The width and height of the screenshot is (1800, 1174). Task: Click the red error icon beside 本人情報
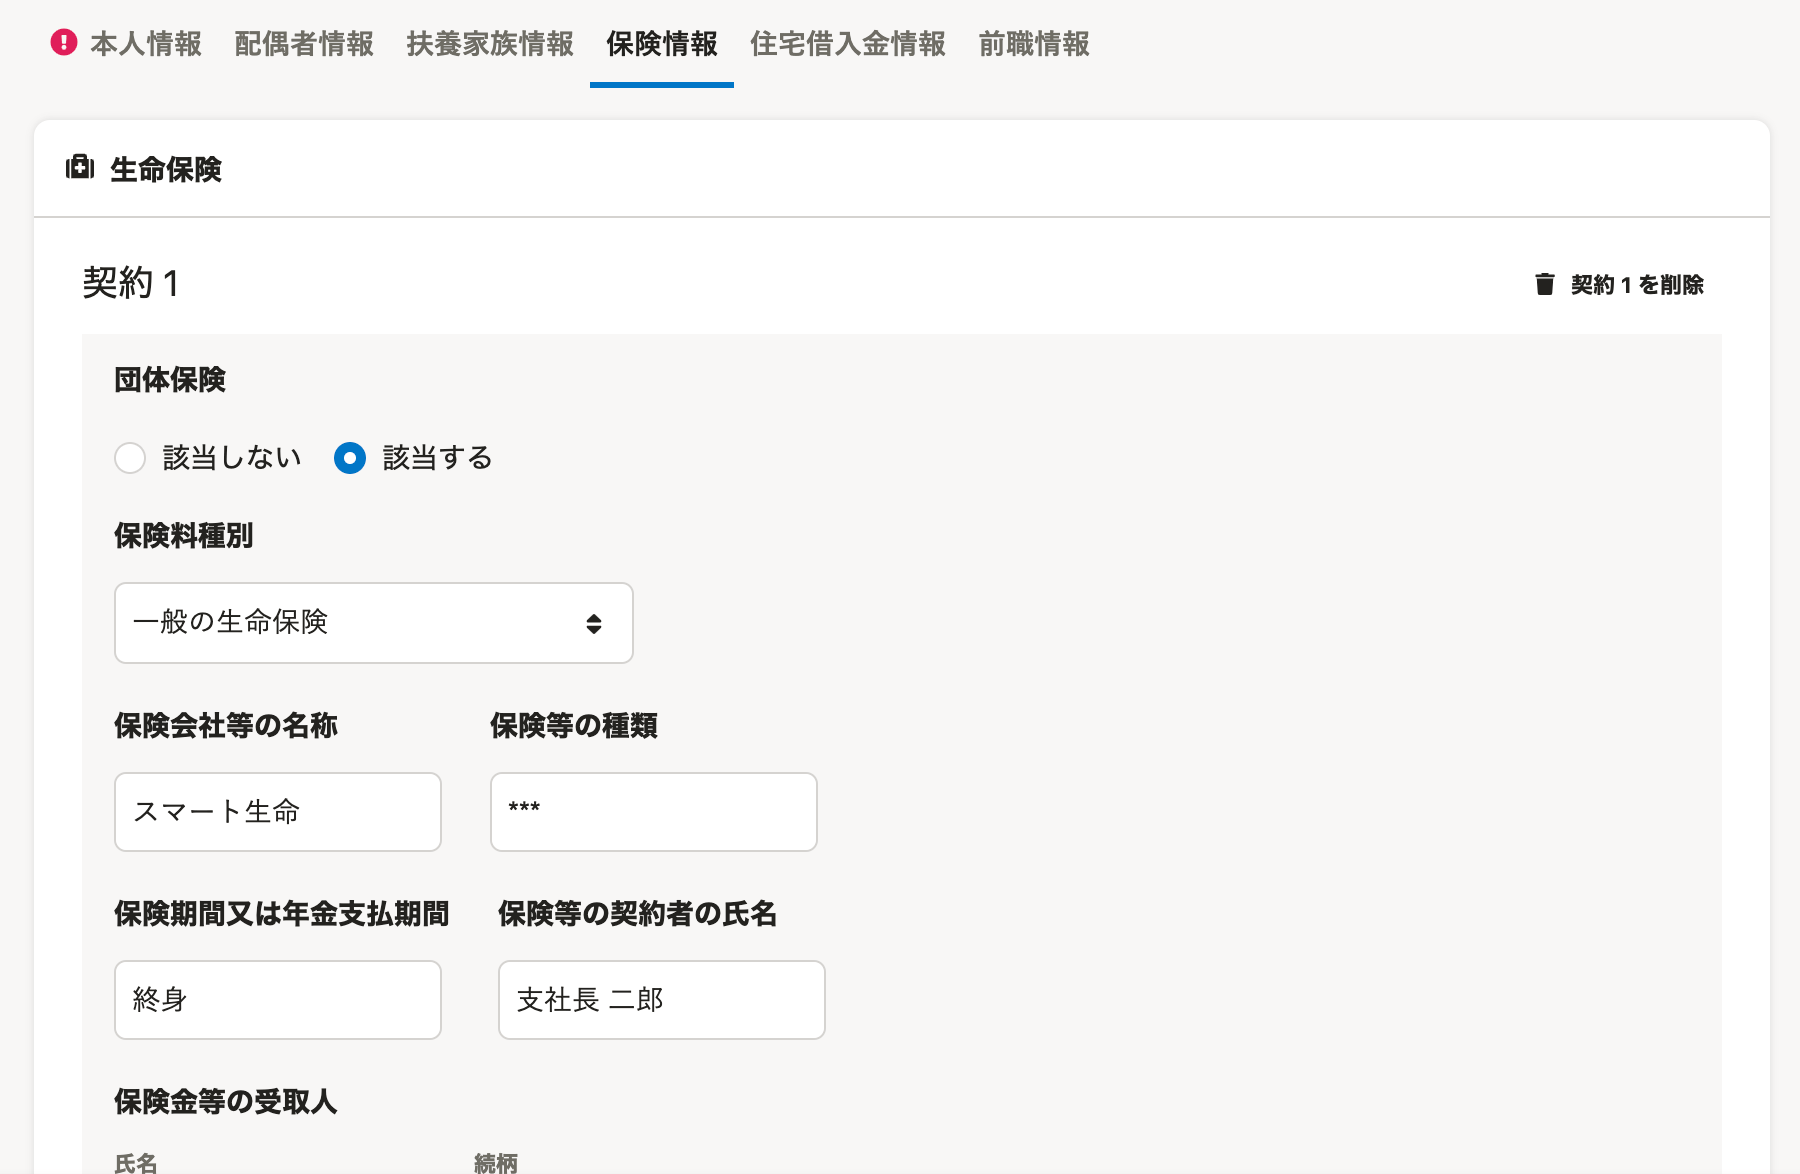coord(64,43)
